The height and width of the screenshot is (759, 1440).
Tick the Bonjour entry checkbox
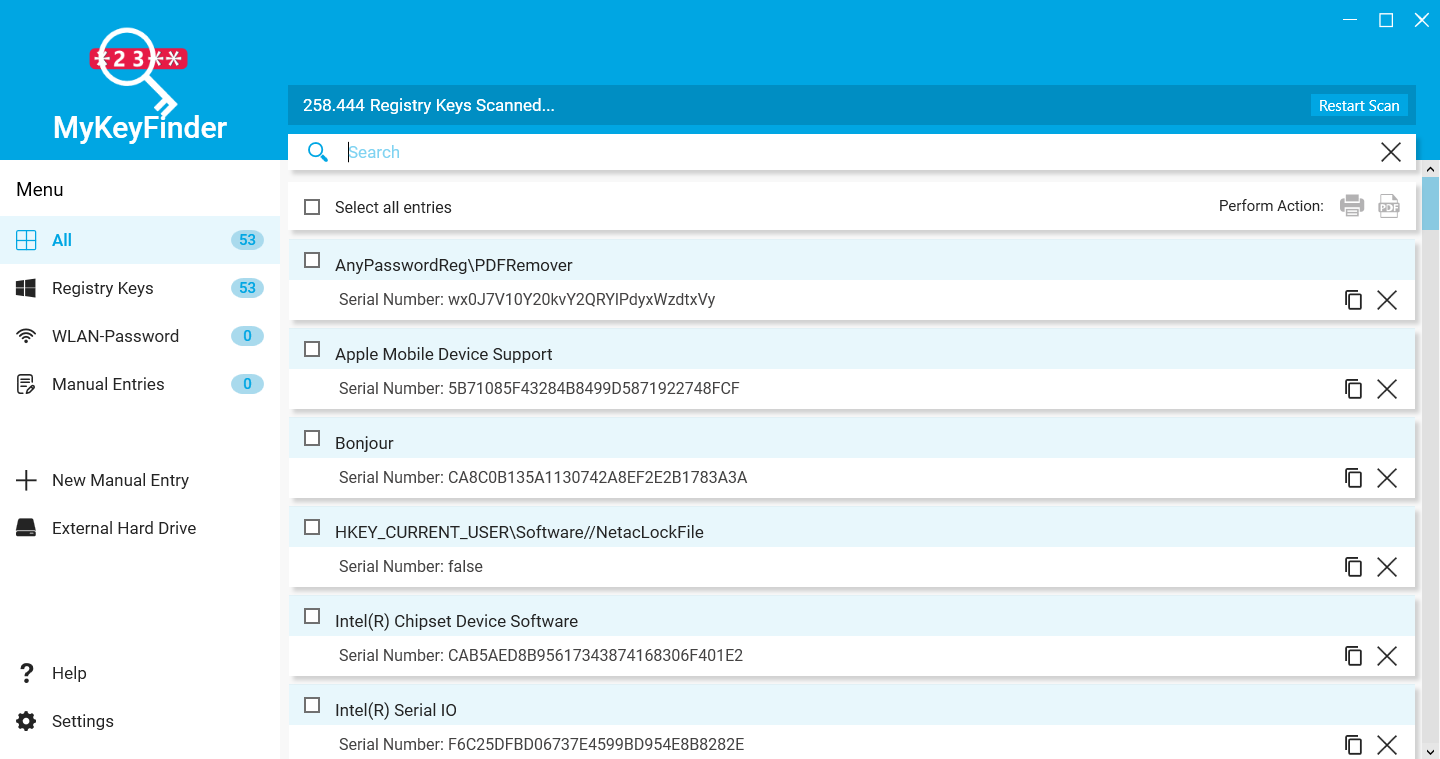312,438
